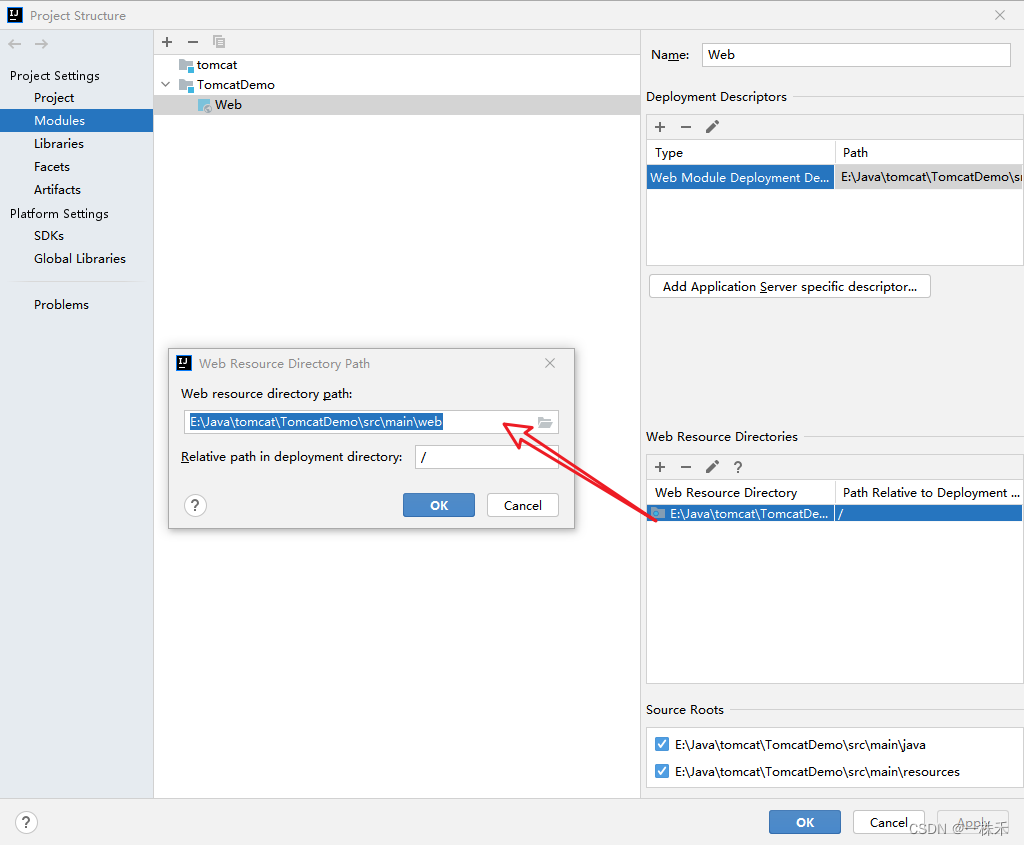Click the Type column header
The image size is (1024, 845).
741,153
